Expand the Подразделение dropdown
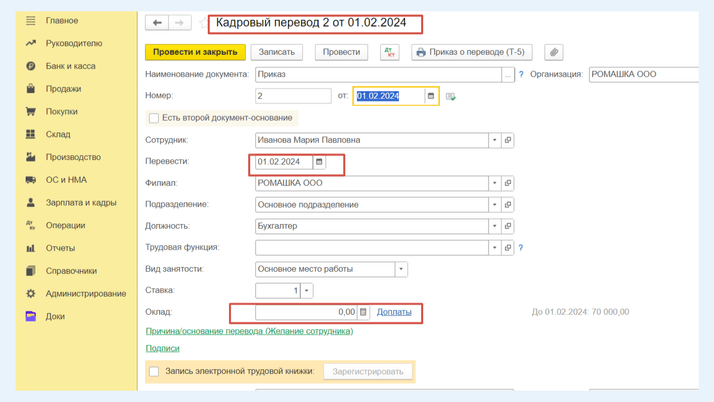The image size is (714, 402). [x=495, y=205]
